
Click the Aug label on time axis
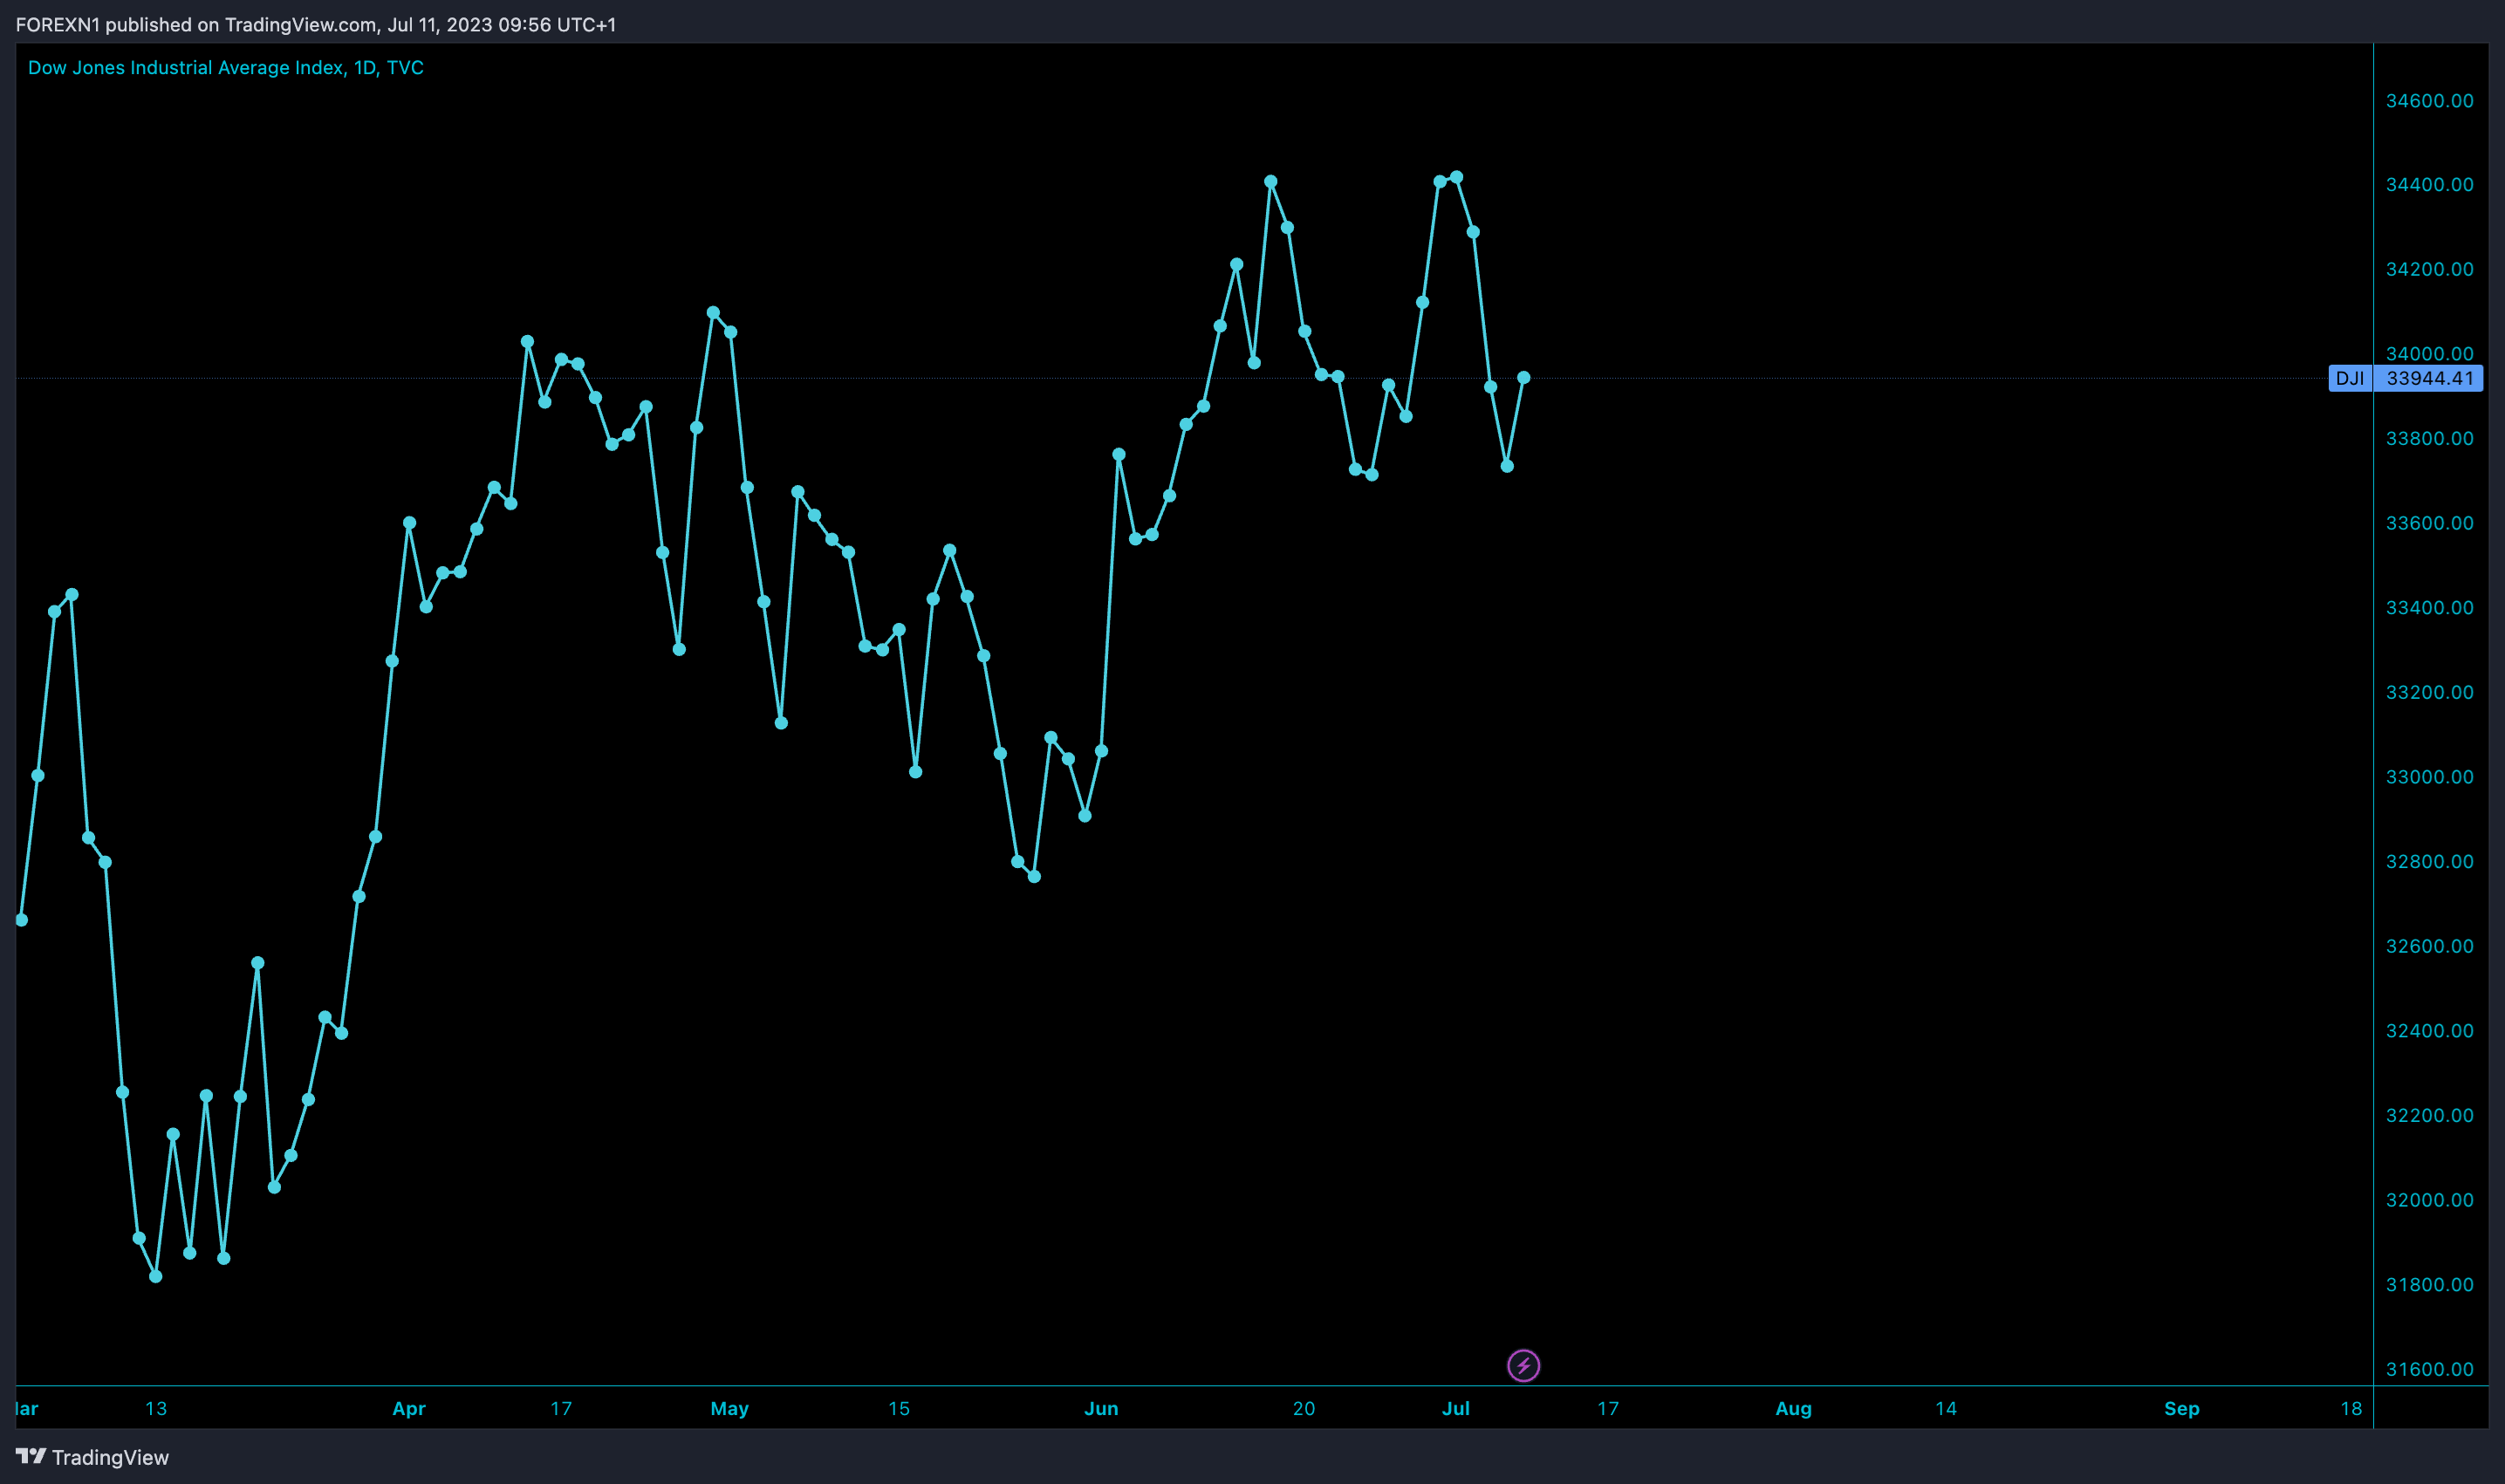[x=1793, y=1408]
